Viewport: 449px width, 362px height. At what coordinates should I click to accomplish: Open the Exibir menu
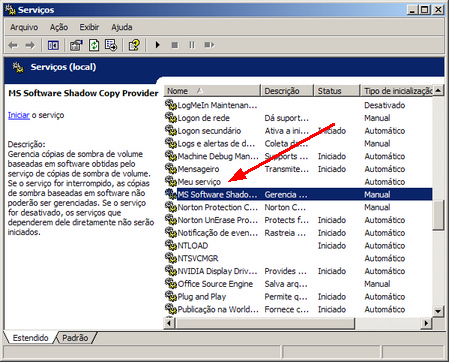coord(89,27)
